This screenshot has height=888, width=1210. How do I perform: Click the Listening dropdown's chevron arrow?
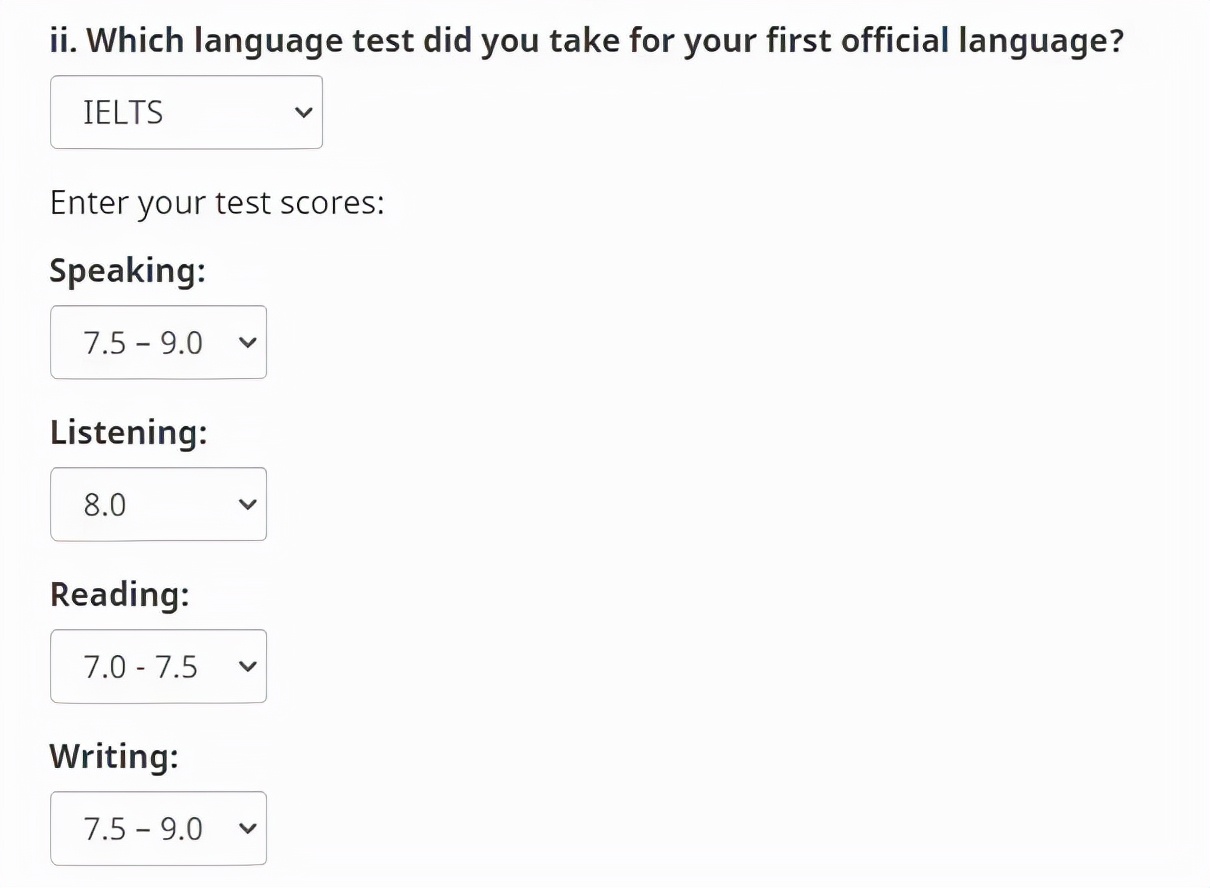click(x=248, y=504)
